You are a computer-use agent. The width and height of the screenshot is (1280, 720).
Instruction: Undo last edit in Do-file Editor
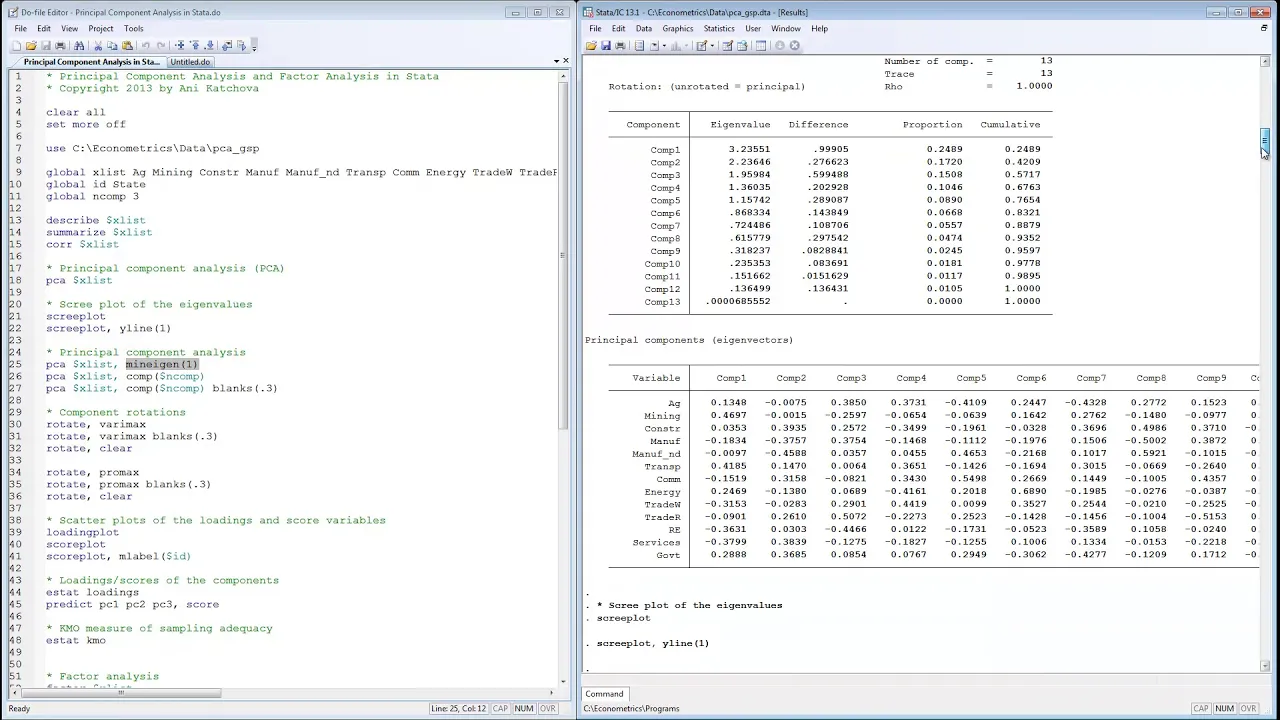coord(146,46)
